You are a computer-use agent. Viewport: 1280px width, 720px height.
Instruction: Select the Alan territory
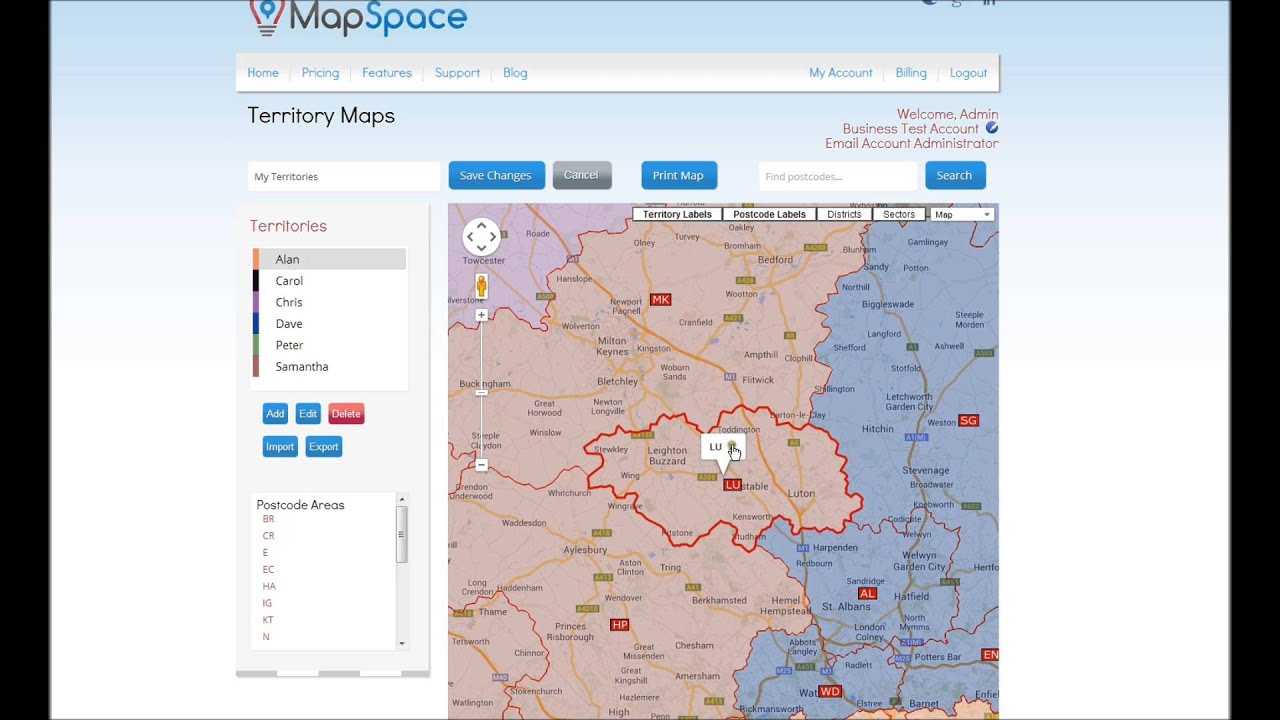pyautogui.click(x=330, y=259)
